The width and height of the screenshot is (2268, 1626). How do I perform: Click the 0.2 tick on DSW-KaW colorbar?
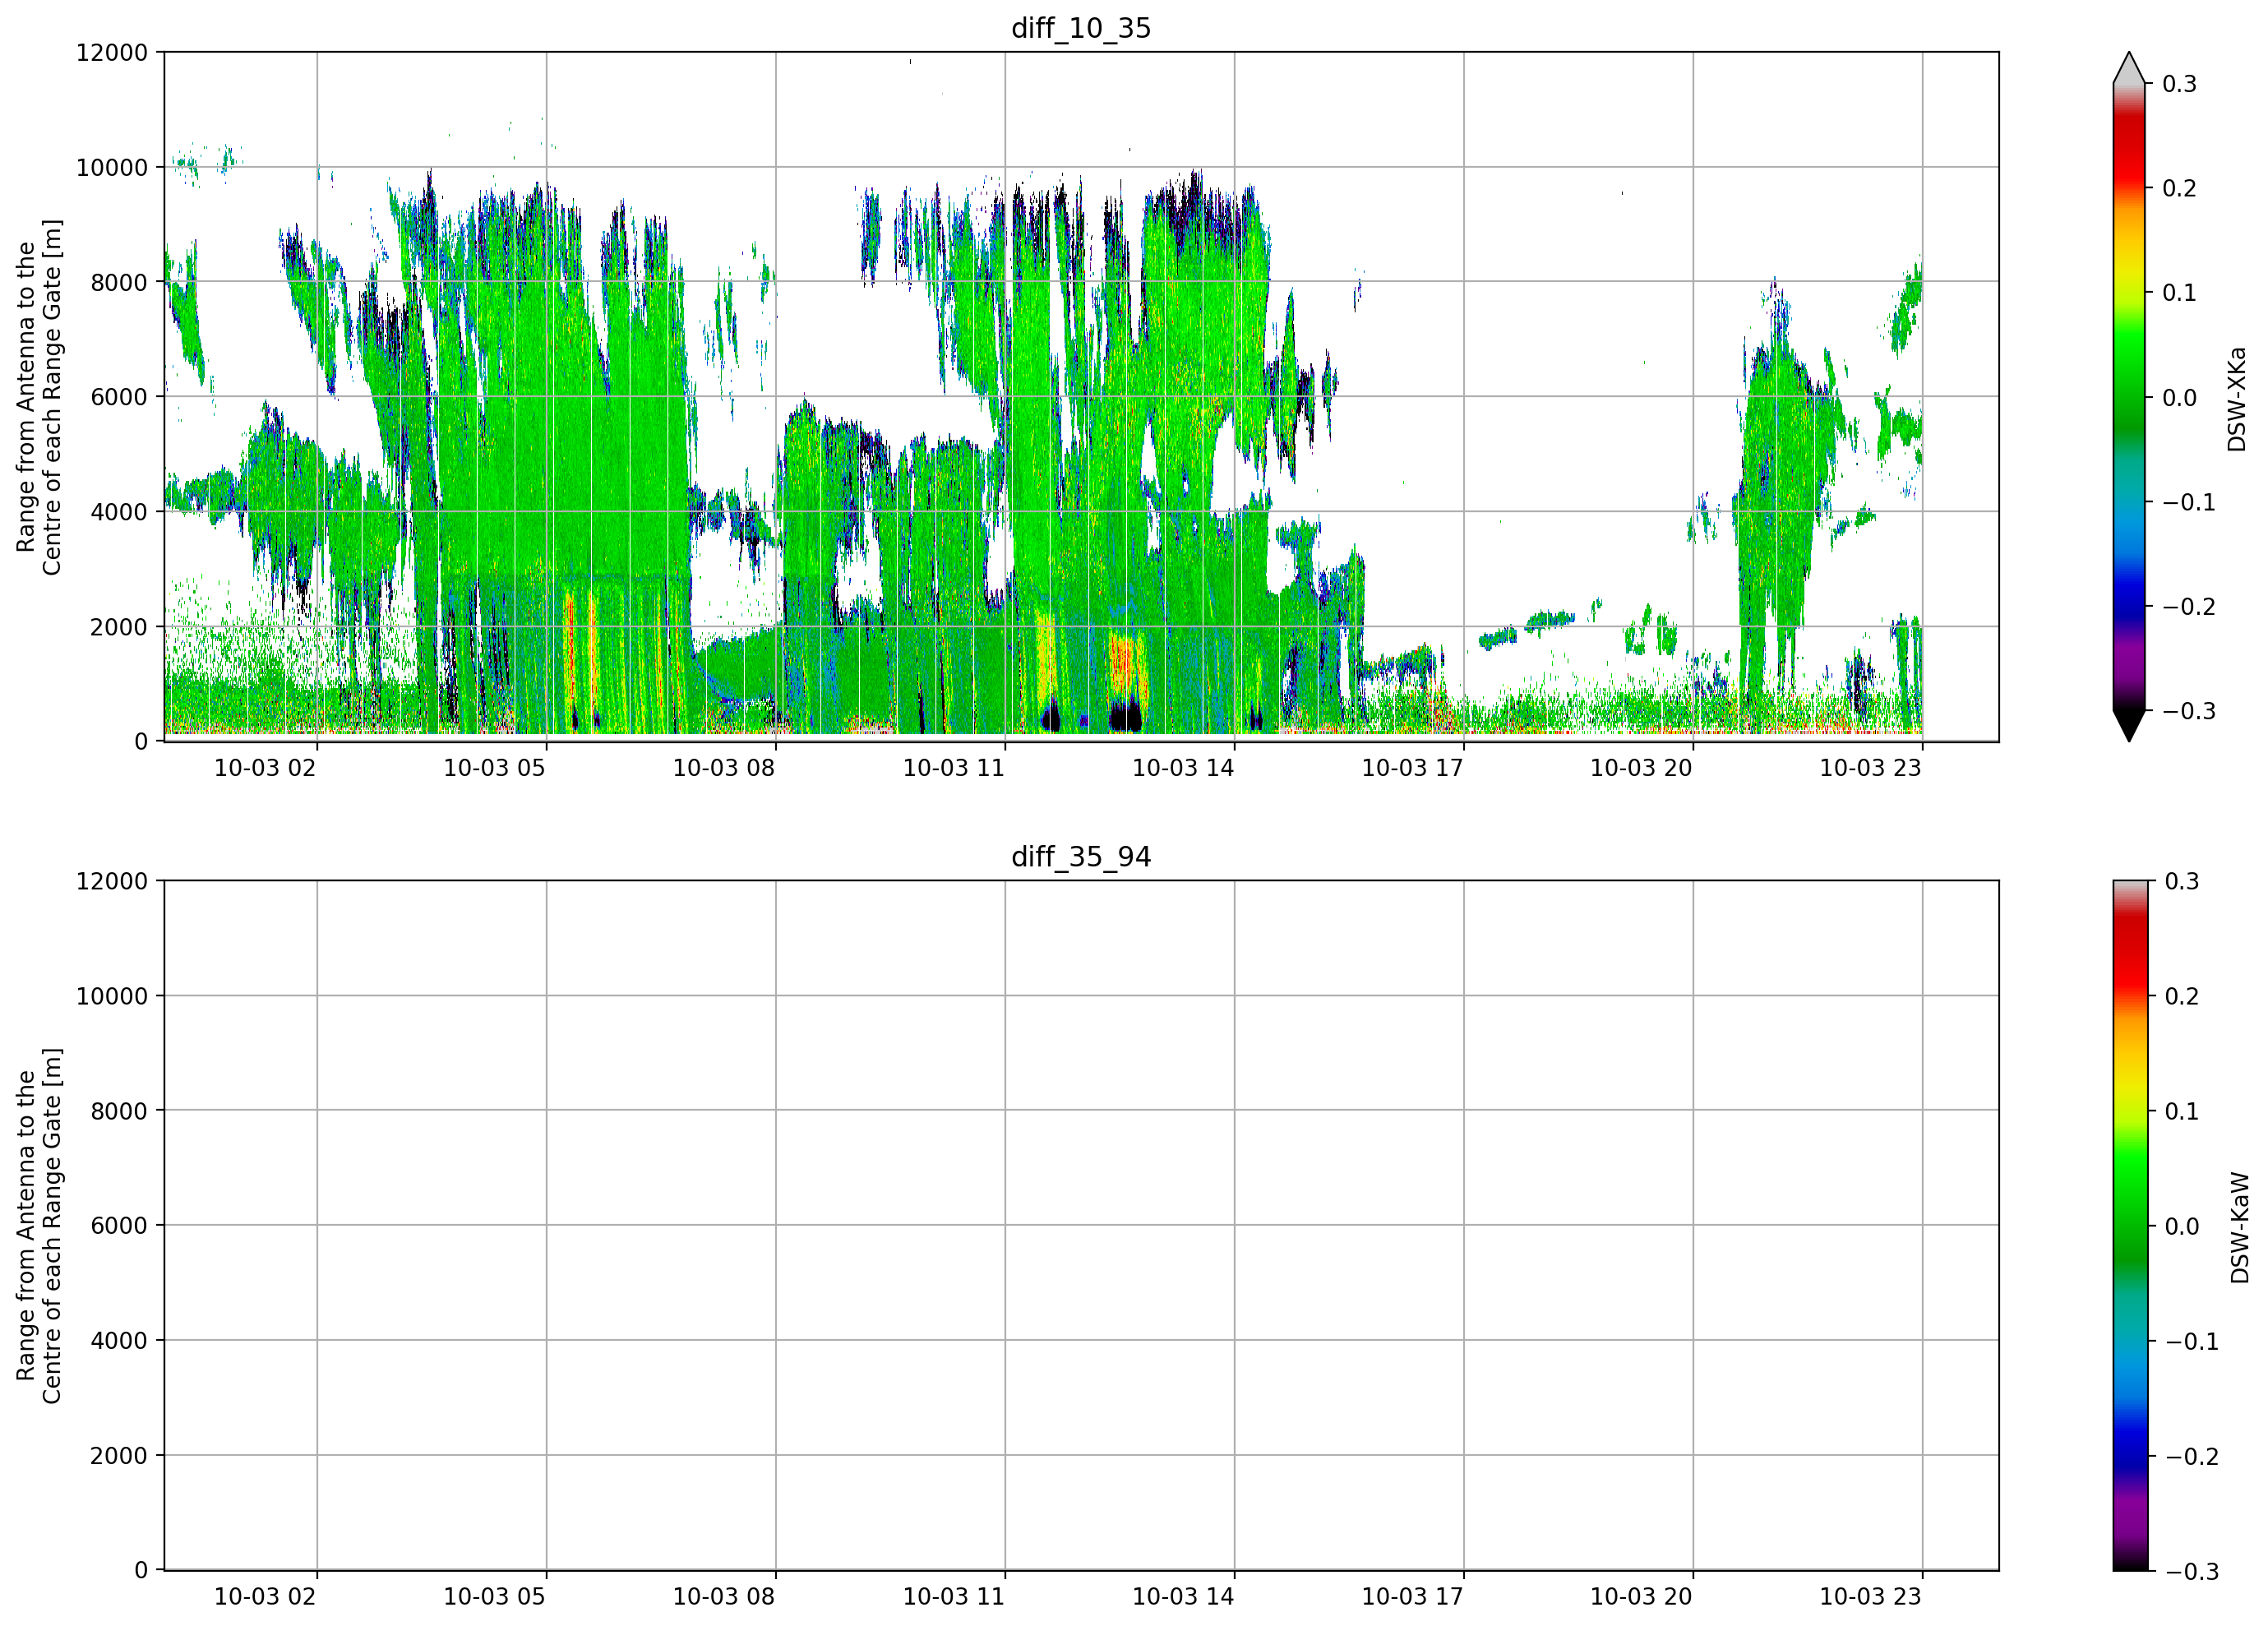(2182, 996)
